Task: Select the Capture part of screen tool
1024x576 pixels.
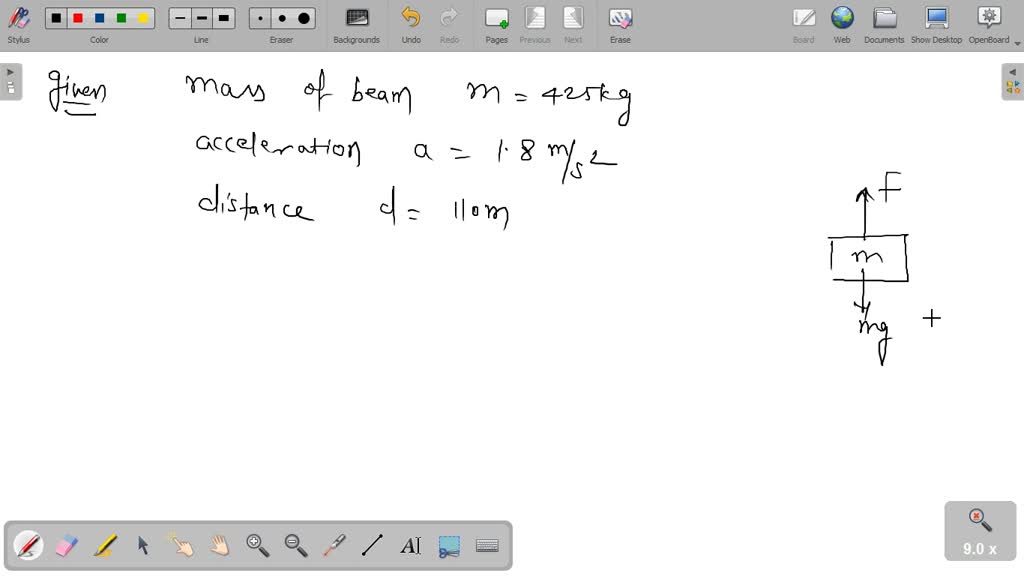Action: click(449, 545)
